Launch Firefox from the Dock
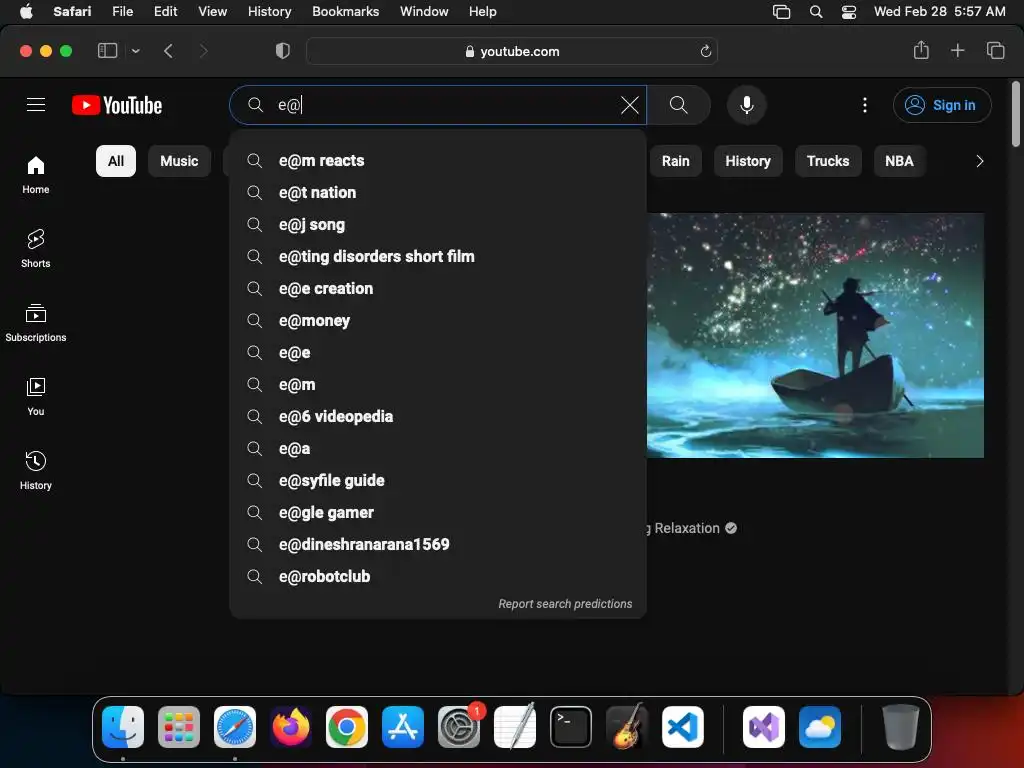The height and width of the screenshot is (768, 1024). (291, 727)
